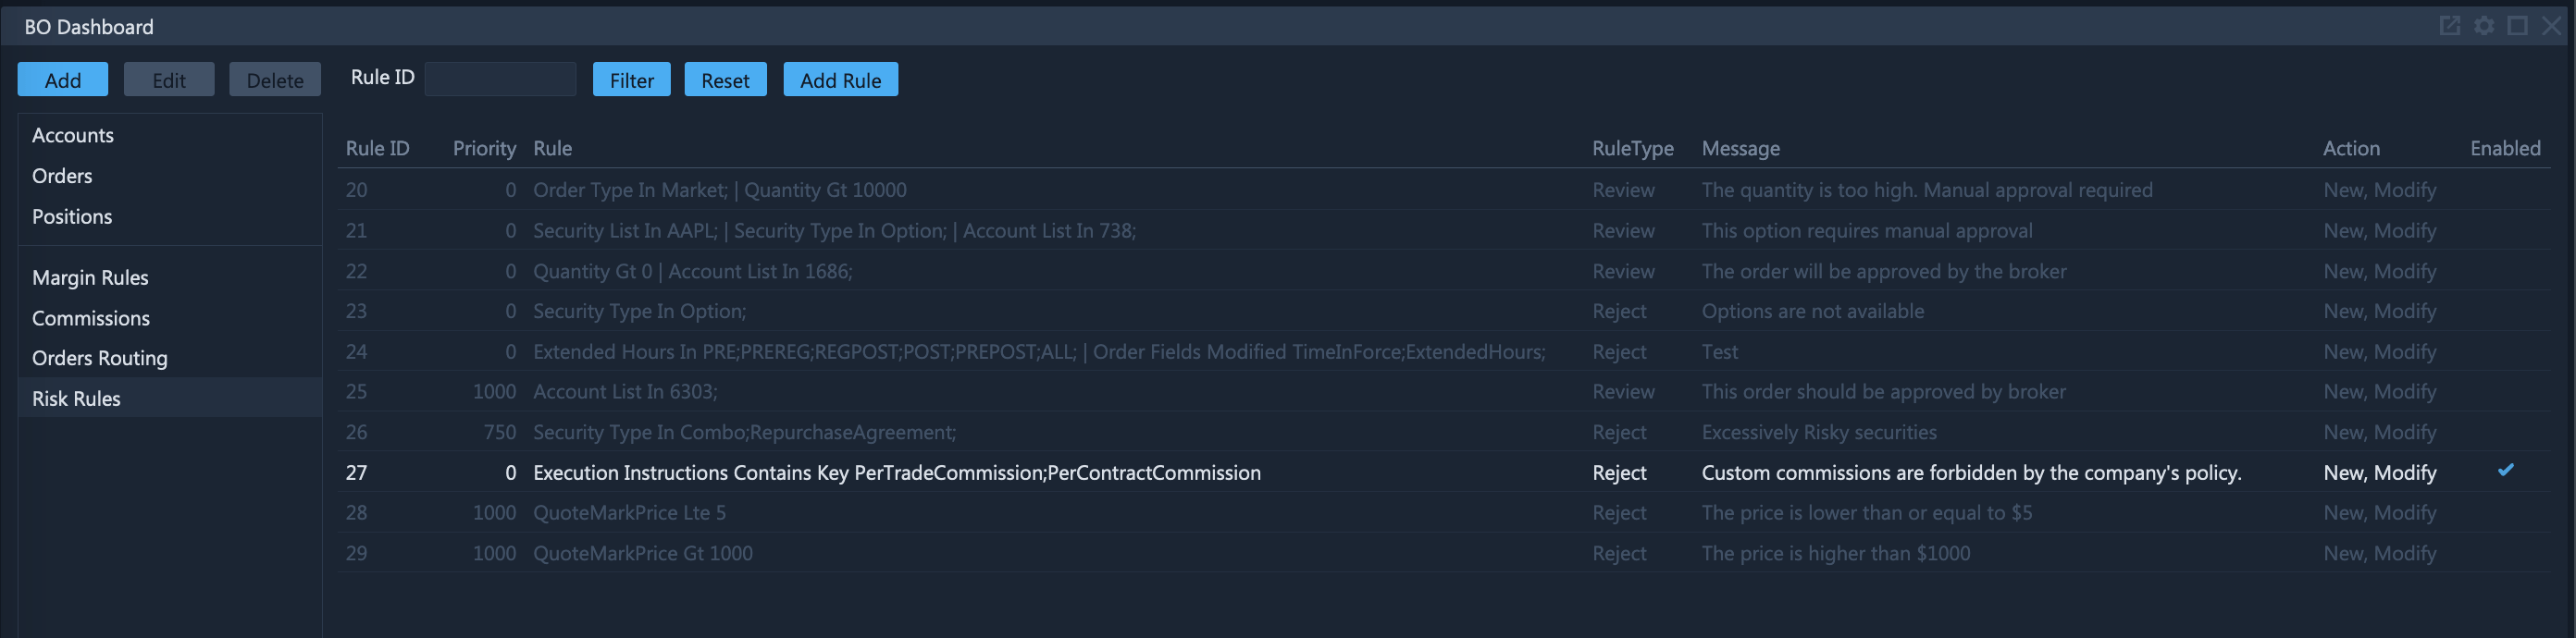
Task: Click the Delete button
Action: 274,79
